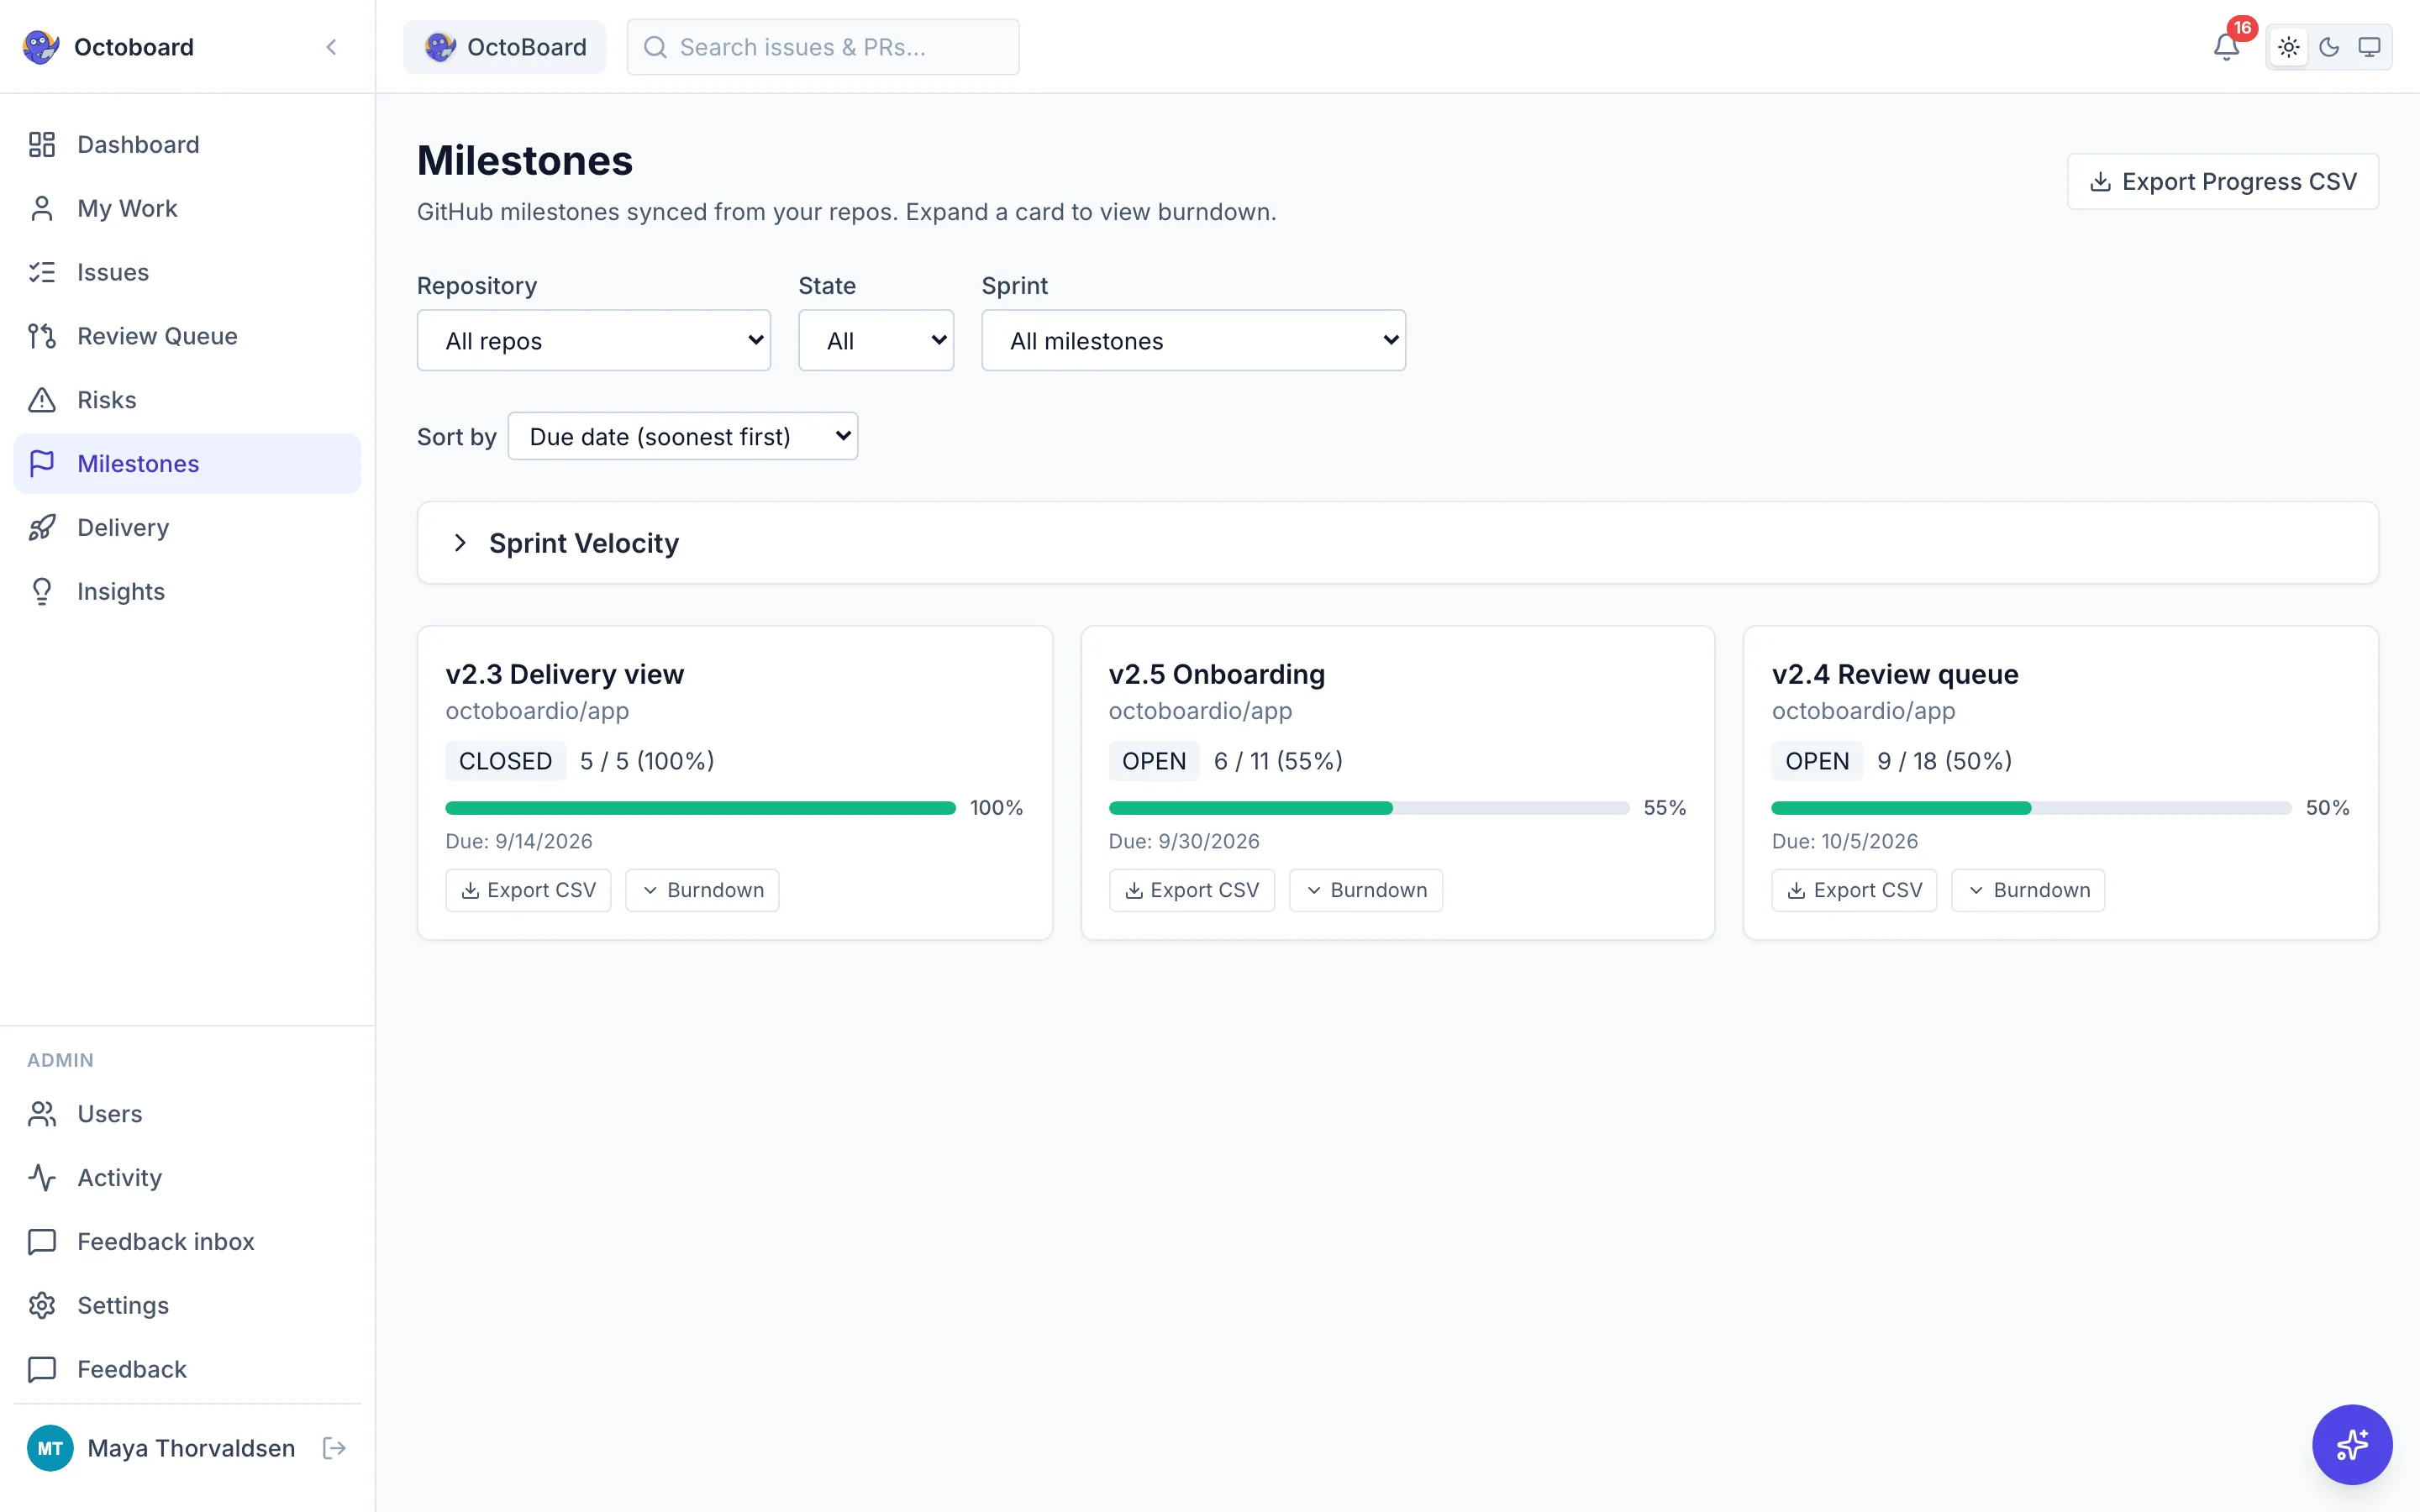Go to My Work page
This screenshot has width=2420, height=1512.
187,208
